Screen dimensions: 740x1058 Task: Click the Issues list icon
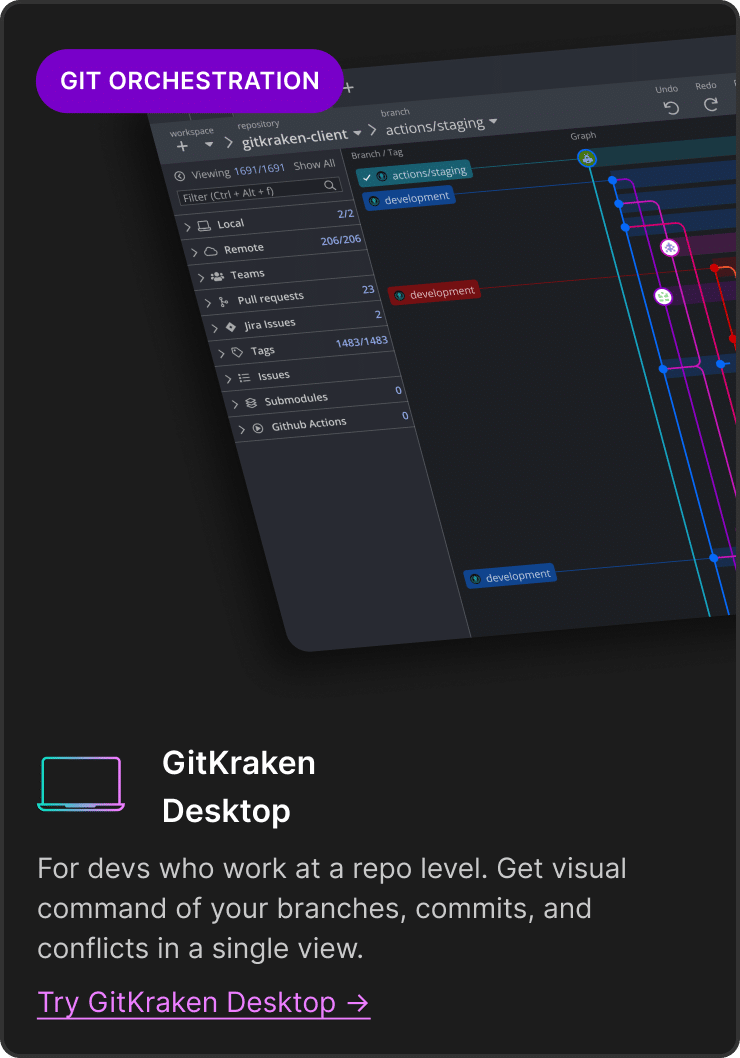[244, 377]
